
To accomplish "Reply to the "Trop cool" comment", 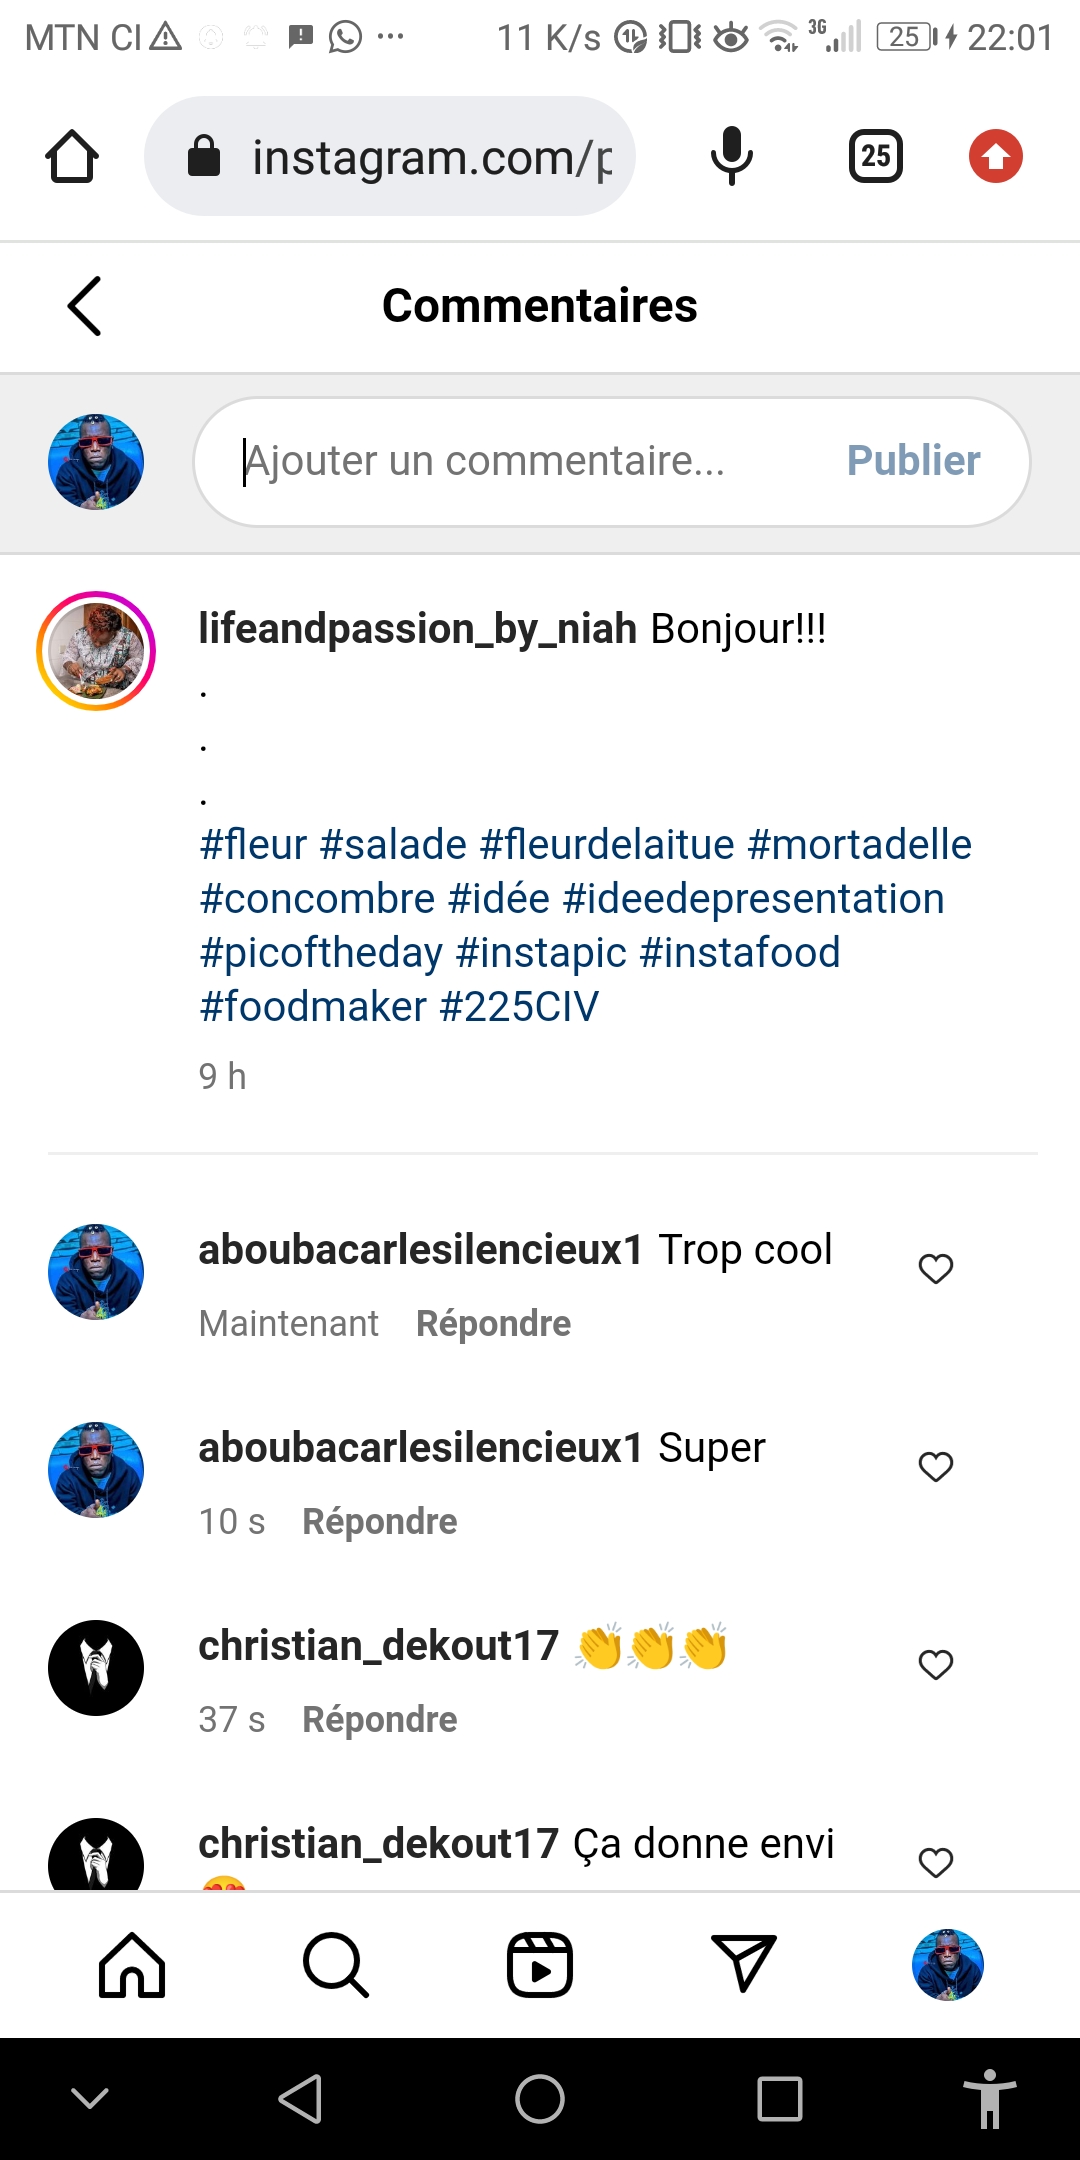I will (493, 1323).
